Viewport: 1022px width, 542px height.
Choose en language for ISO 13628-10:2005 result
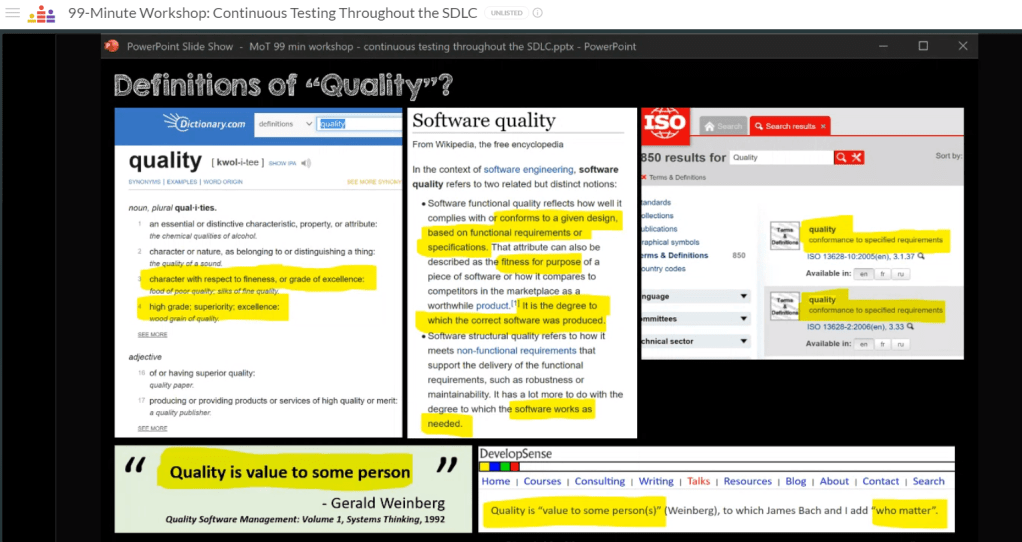[864, 274]
